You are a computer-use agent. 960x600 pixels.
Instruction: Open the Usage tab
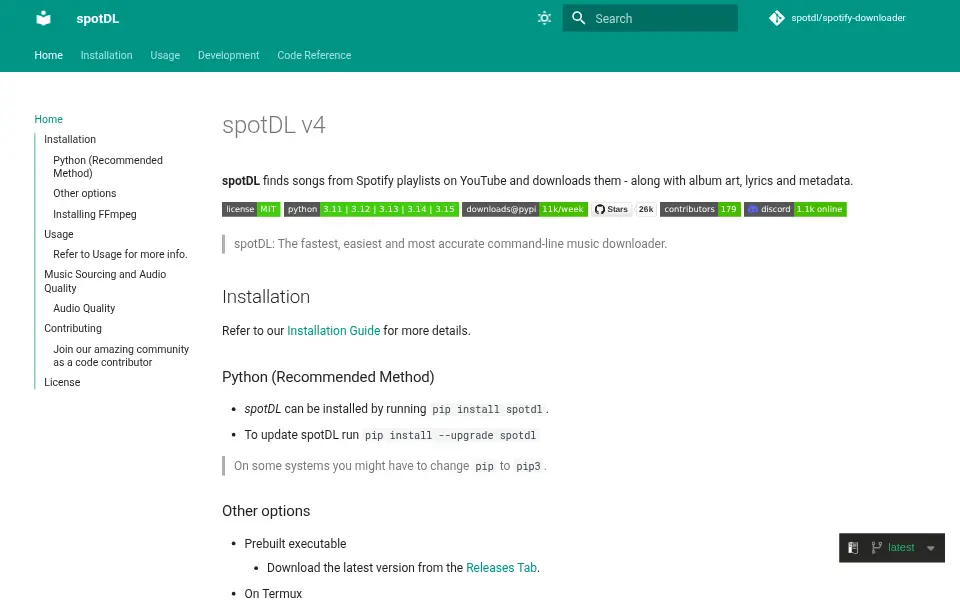pyautogui.click(x=165, y=55)
